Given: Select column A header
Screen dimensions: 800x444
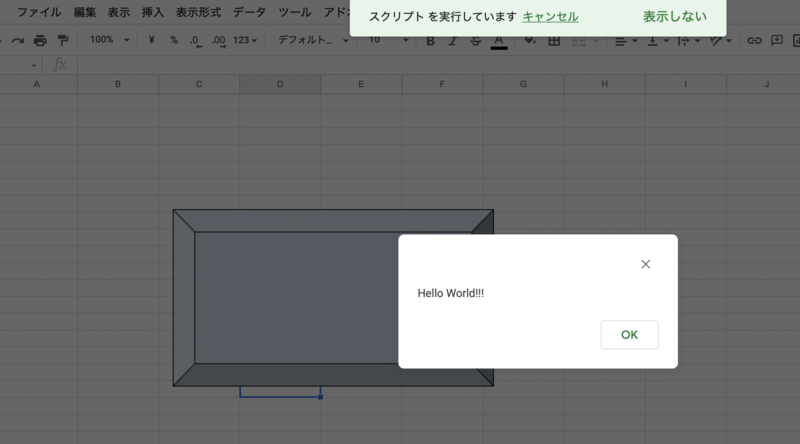Looking at the screenshot, I should pos(37,84).
